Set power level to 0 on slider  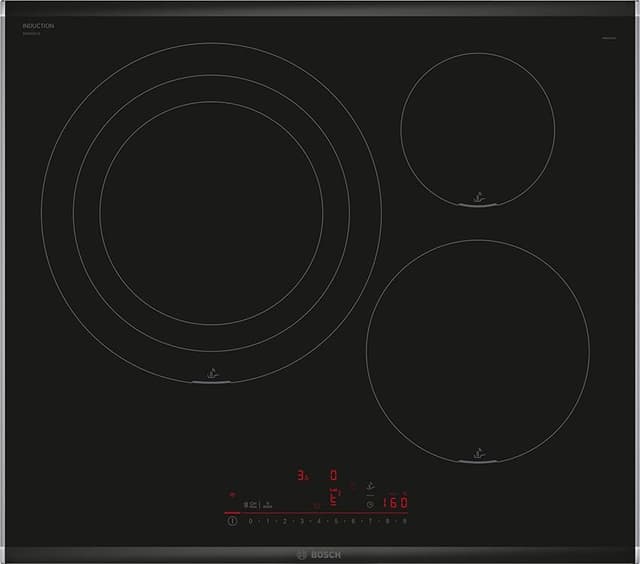250,521
